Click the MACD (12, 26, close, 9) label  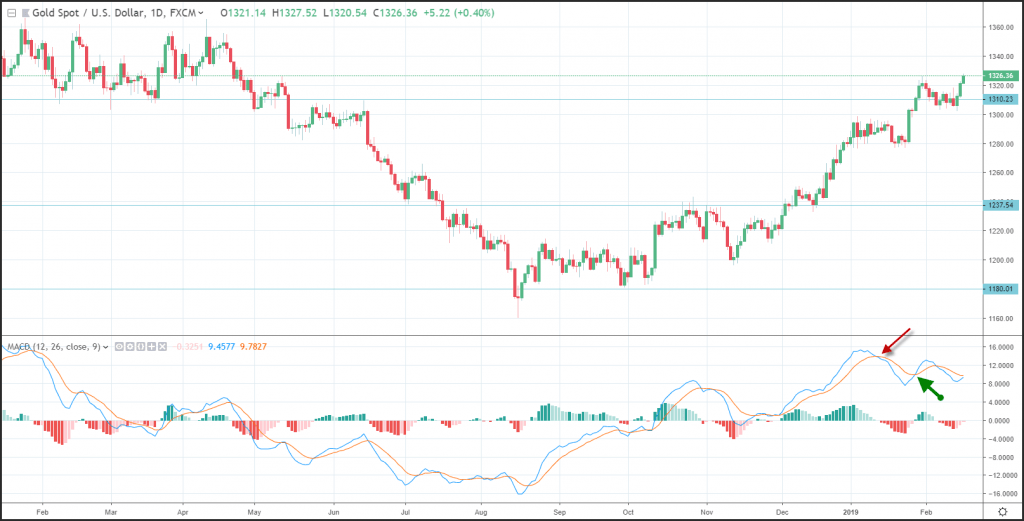52,347
